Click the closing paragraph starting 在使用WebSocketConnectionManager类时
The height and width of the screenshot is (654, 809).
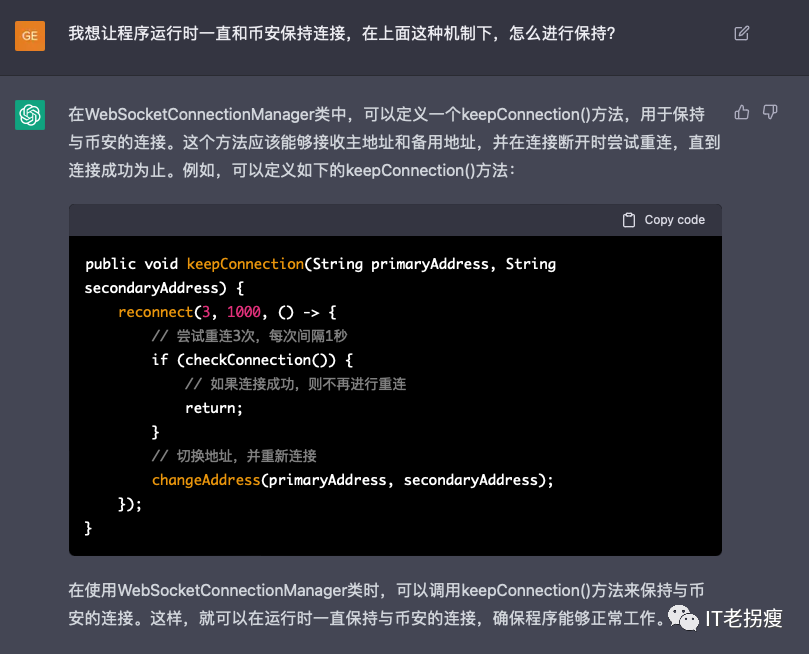(x=386, y=604)
